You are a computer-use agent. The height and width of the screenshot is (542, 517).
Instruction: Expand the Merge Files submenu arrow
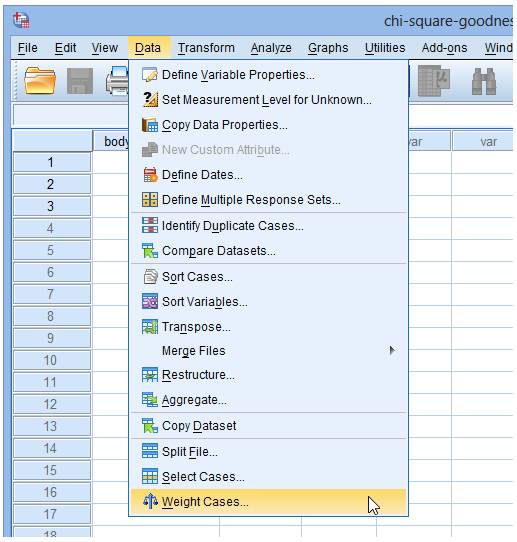point(392,350)
